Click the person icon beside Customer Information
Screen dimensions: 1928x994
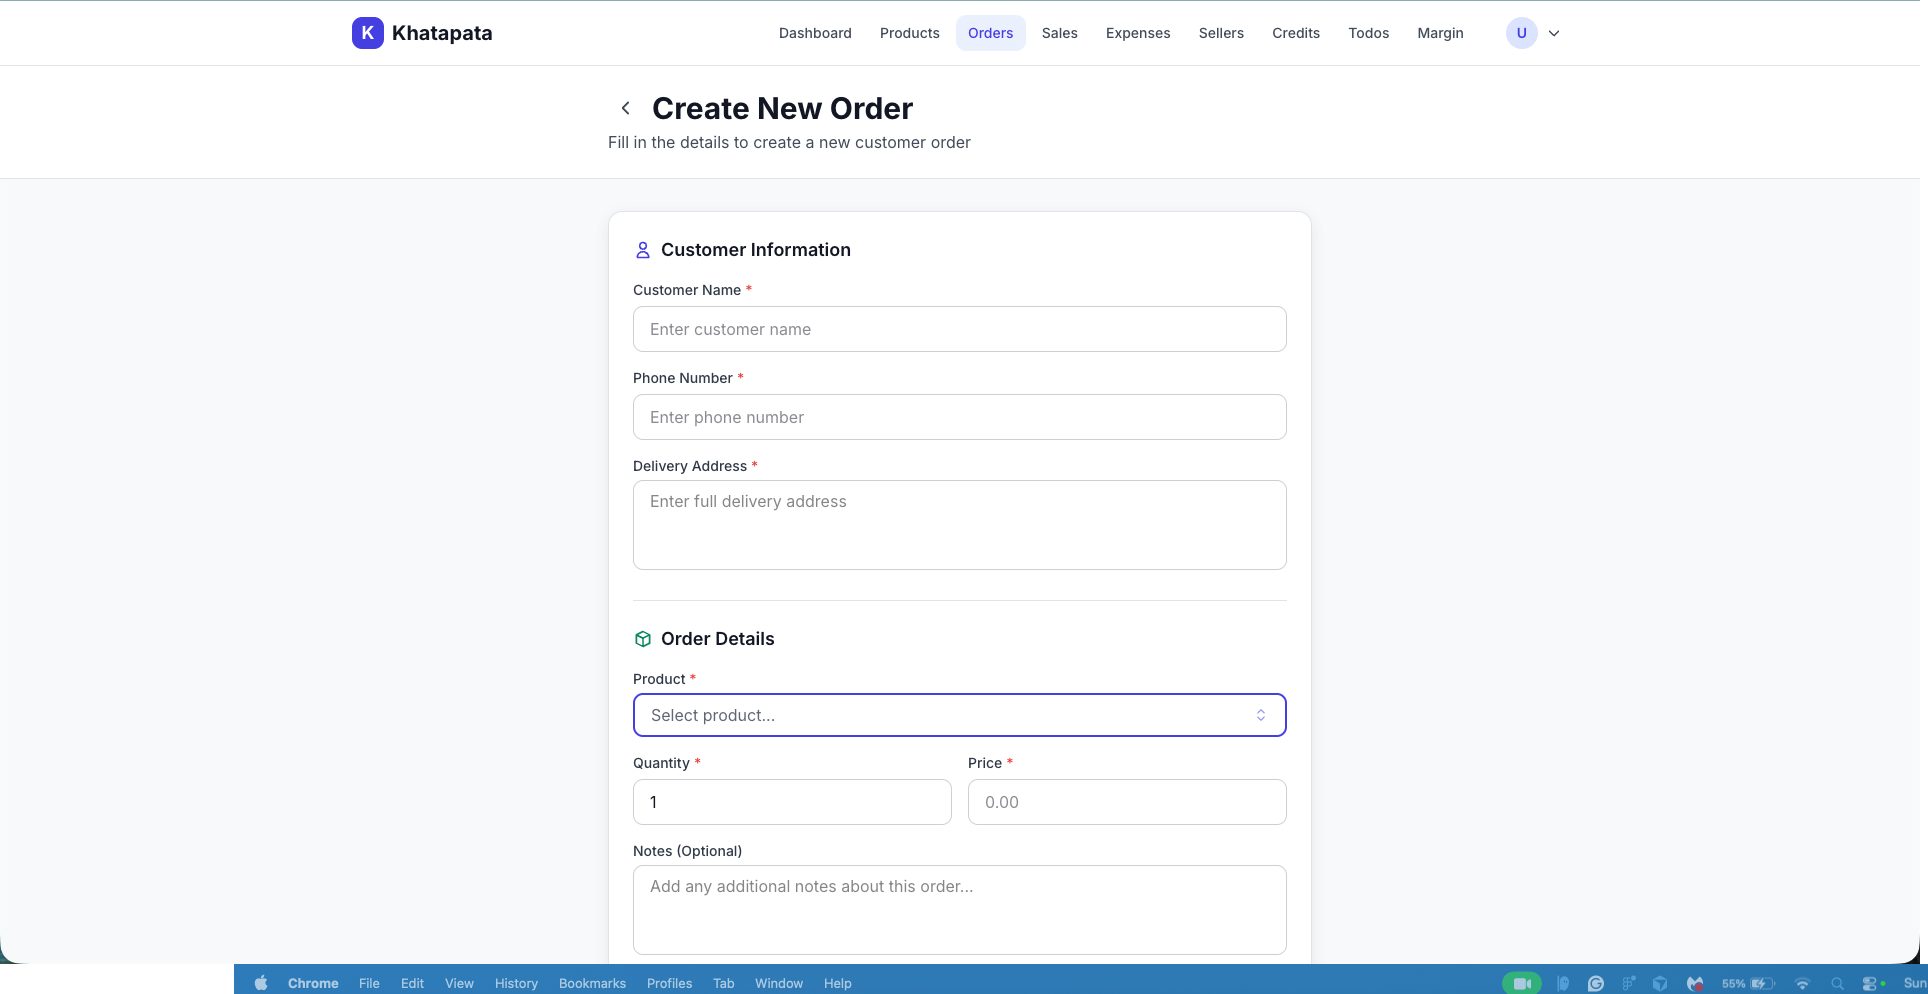click(x=643, y=250)
